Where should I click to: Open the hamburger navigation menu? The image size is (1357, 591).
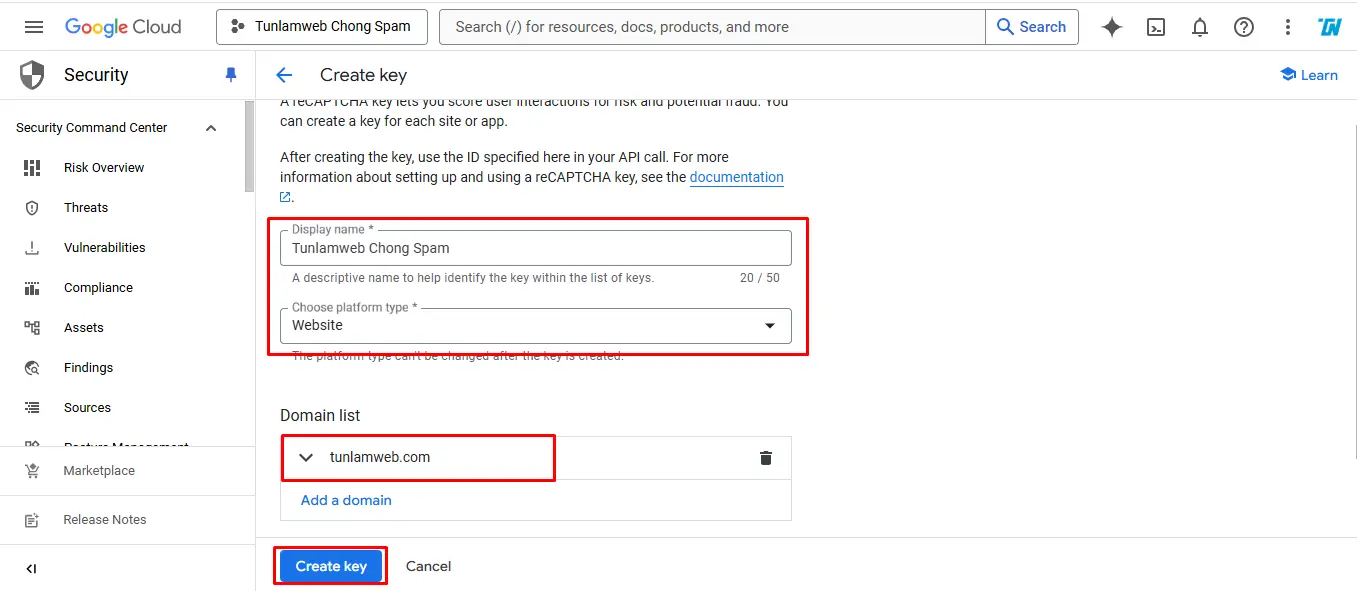coord(34,27)
